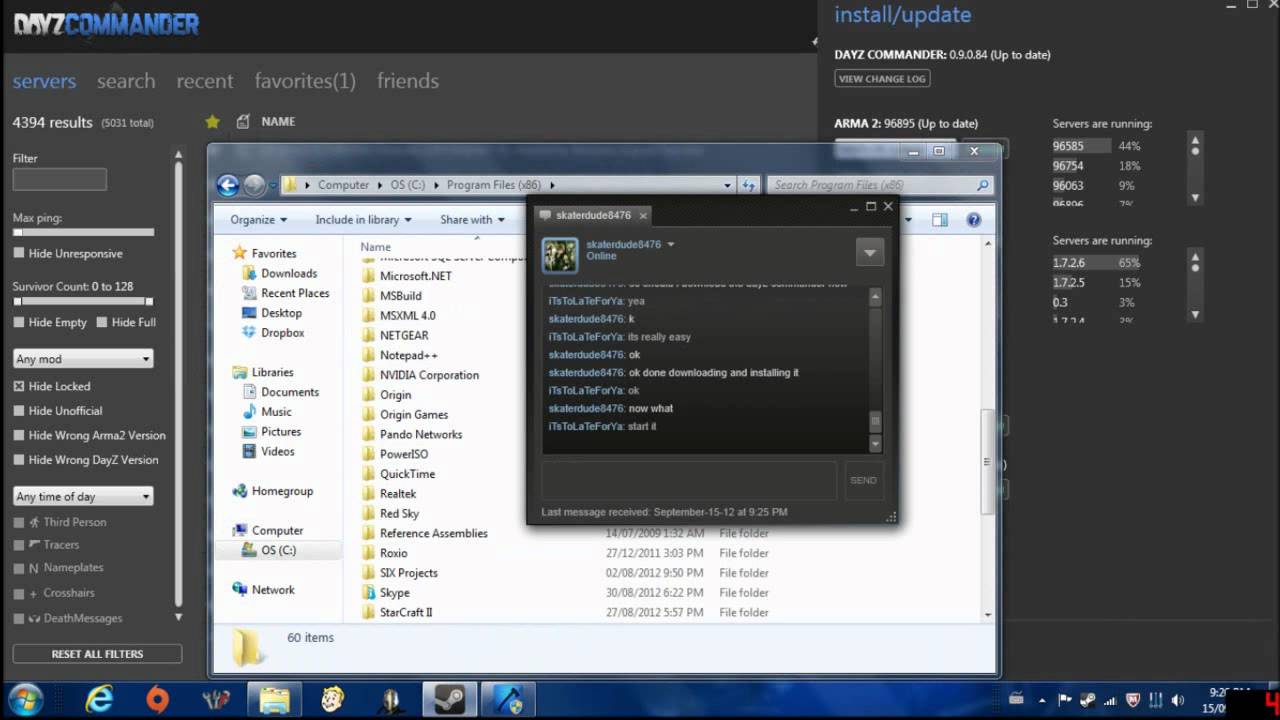
Task: Click the volume speaker tray icon
Action: [x=1177, y=700]
